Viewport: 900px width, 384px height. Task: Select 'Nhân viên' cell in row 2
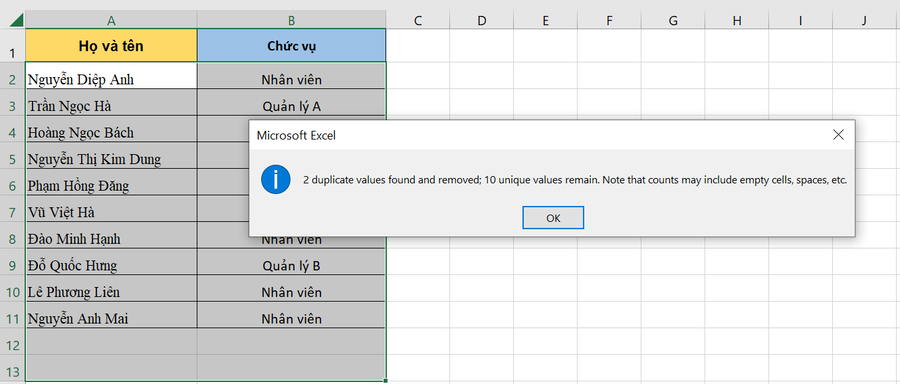292,75
